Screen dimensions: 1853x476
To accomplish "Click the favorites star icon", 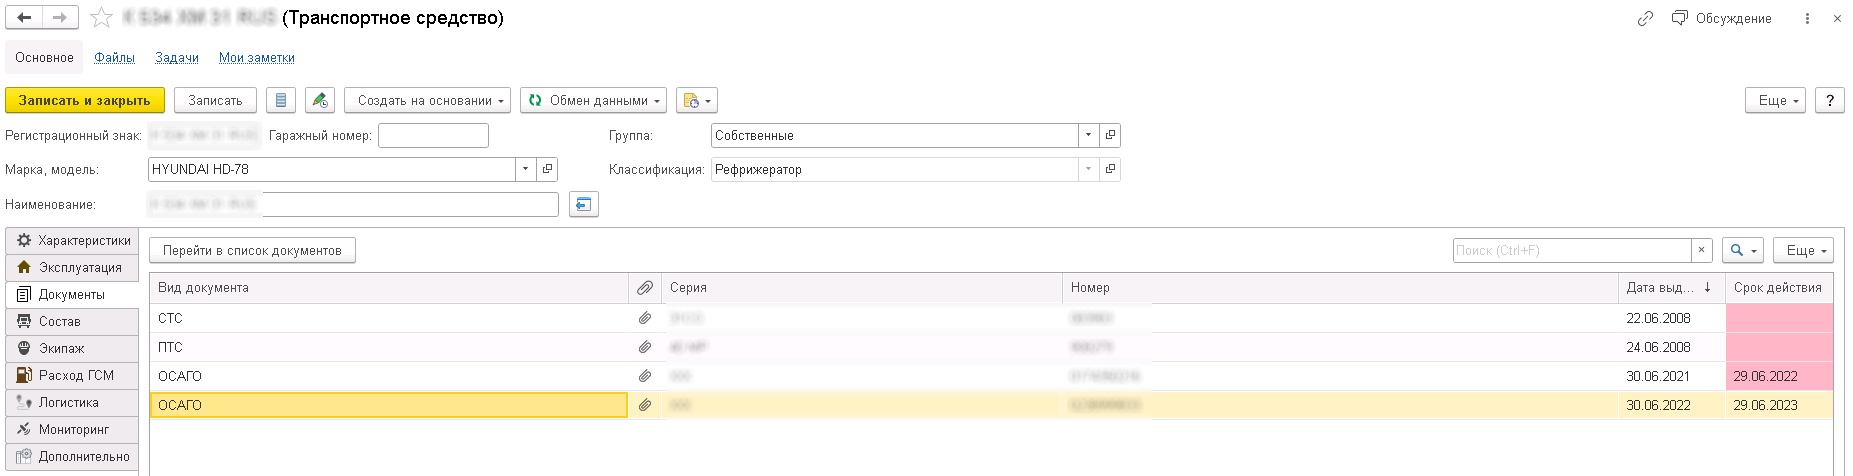I will pos(101,18).
